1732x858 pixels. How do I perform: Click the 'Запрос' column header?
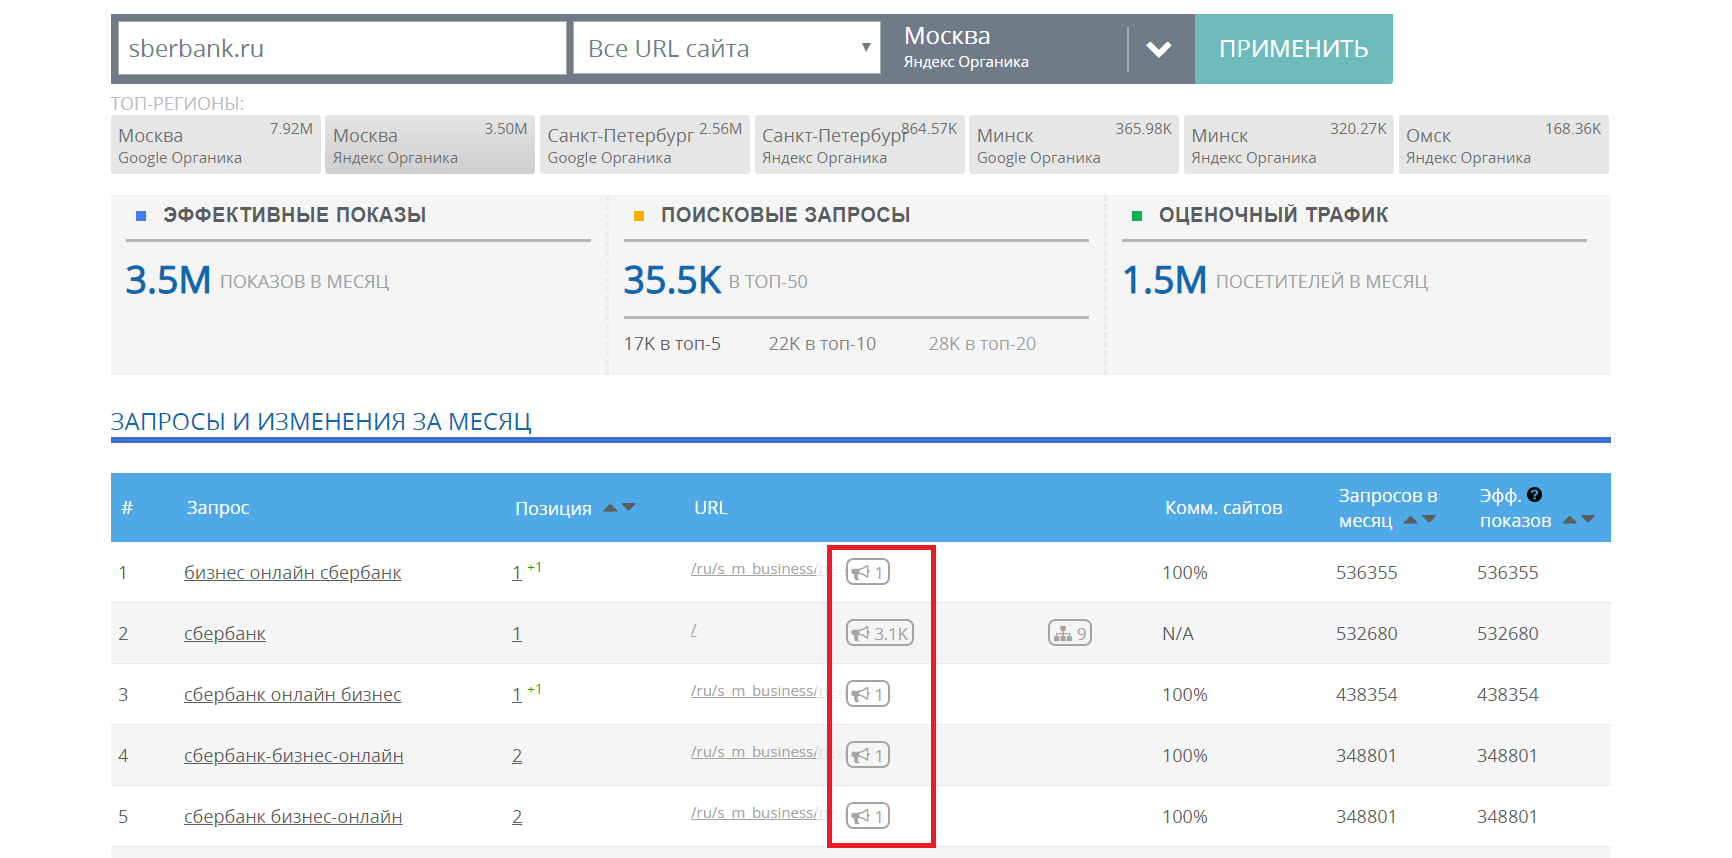[218, 508]
